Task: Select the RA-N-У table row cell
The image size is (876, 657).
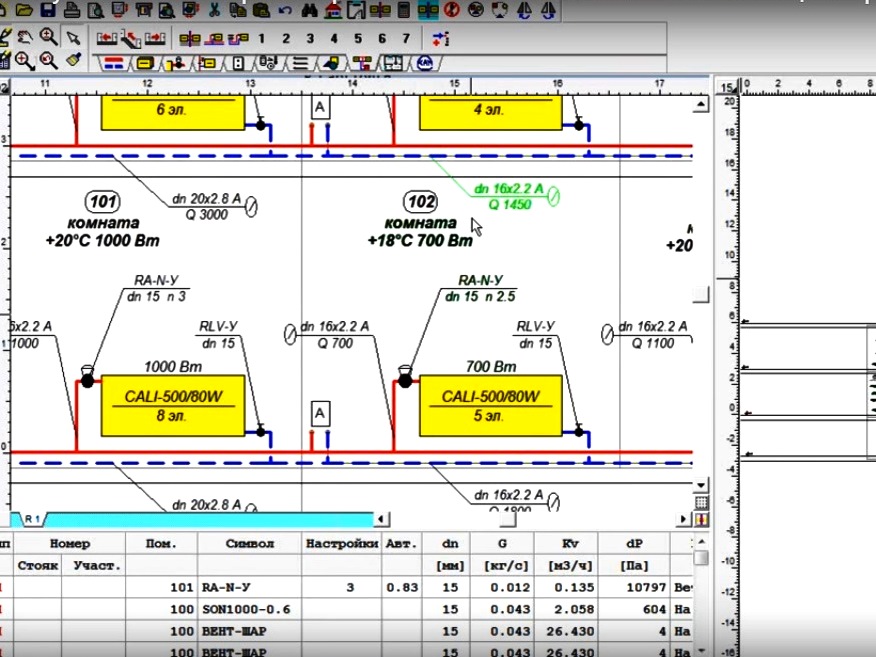Action: click(x=249, y=588)
